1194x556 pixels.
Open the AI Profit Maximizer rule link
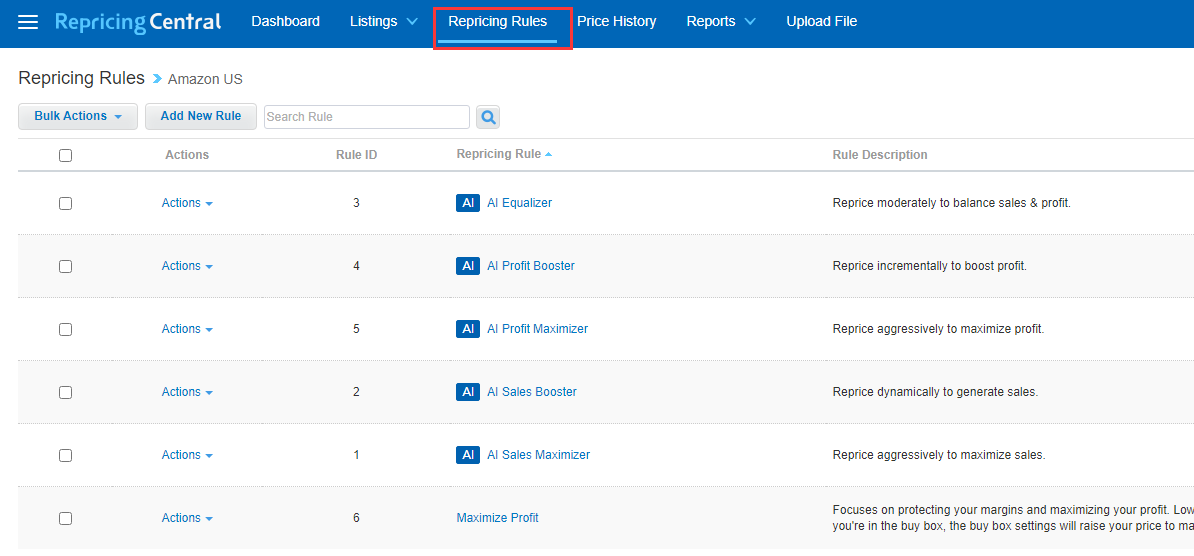[538, 329]
